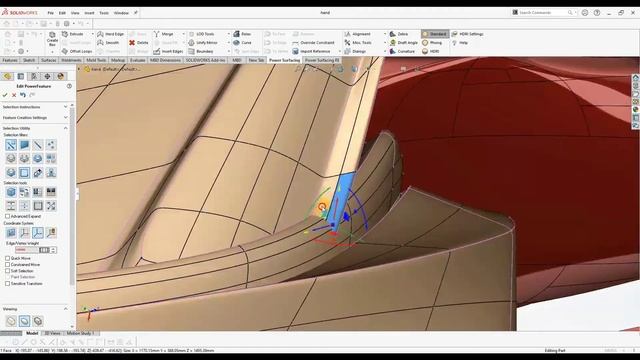Accept the feature with green checkmark

pyautogui.click(x=5, y=95)
